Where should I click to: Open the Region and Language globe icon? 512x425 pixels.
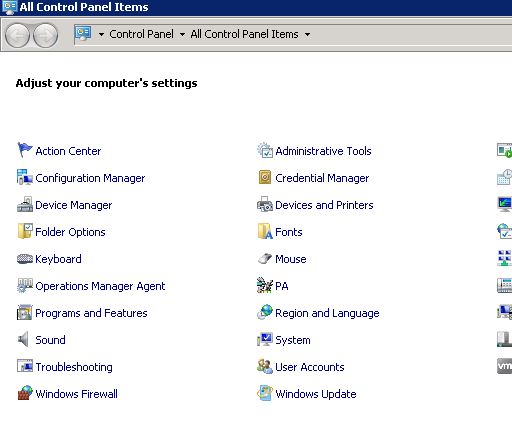[265, 313]
